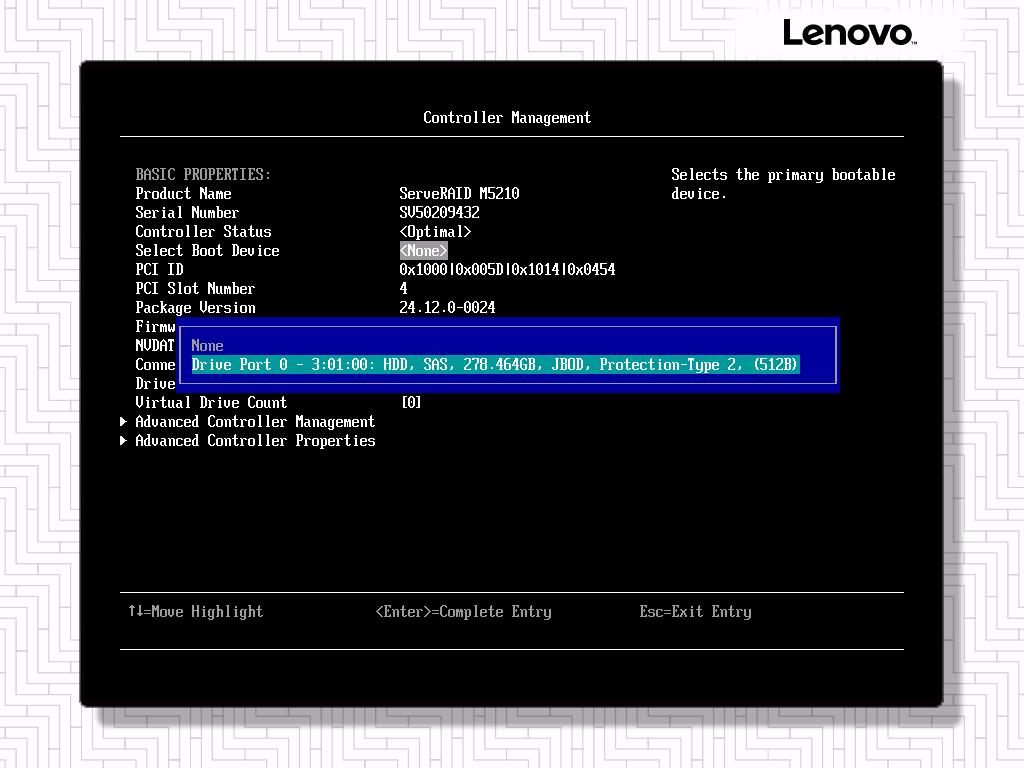Click the Controller Management title
This screenshot has width=1024, height=768.
pos(507,118)
